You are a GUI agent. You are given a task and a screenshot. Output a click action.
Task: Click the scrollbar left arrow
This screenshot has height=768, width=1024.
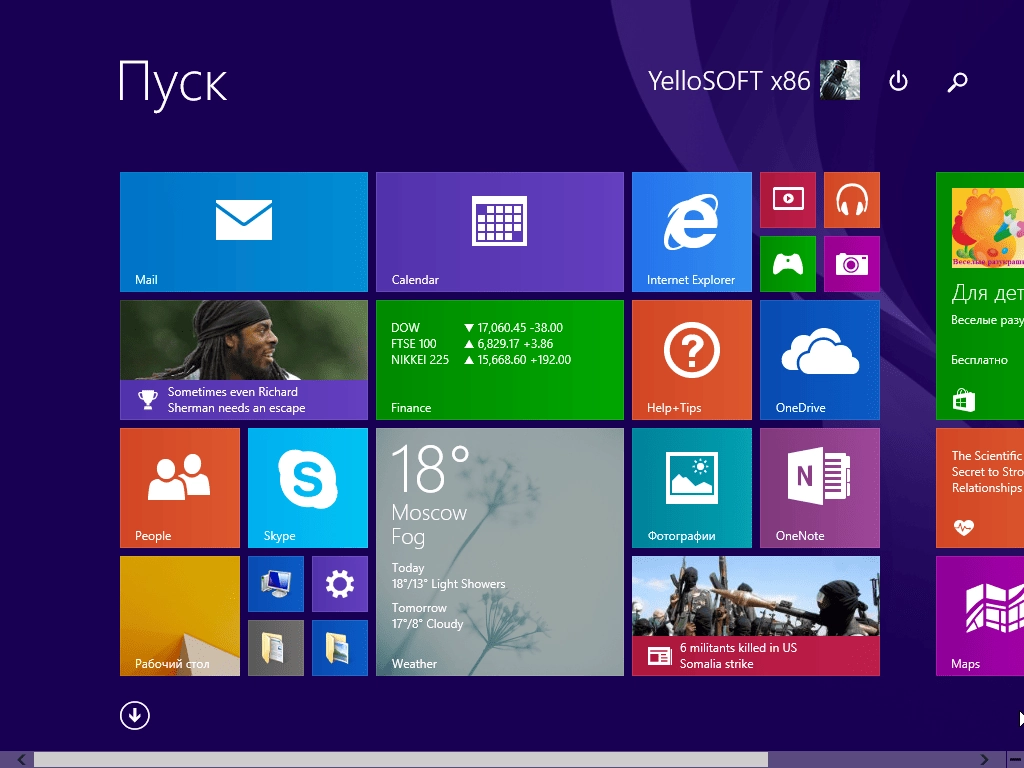pyautogui.click(x=22, y=760)
